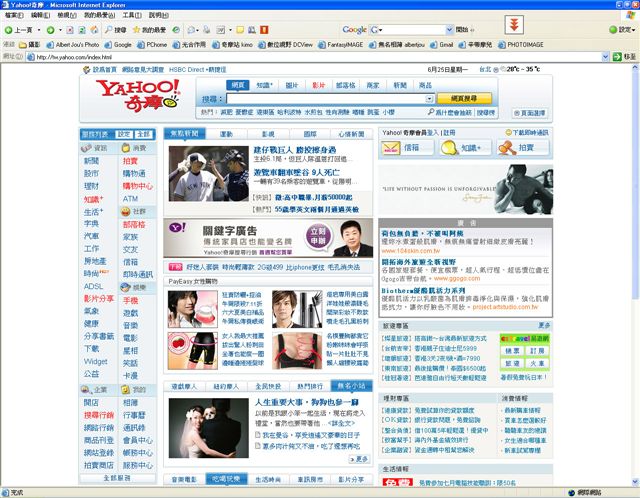Open the DCView bookmark in links bar
This screenshot has width=640, height=498.
[x=285, y=45]
